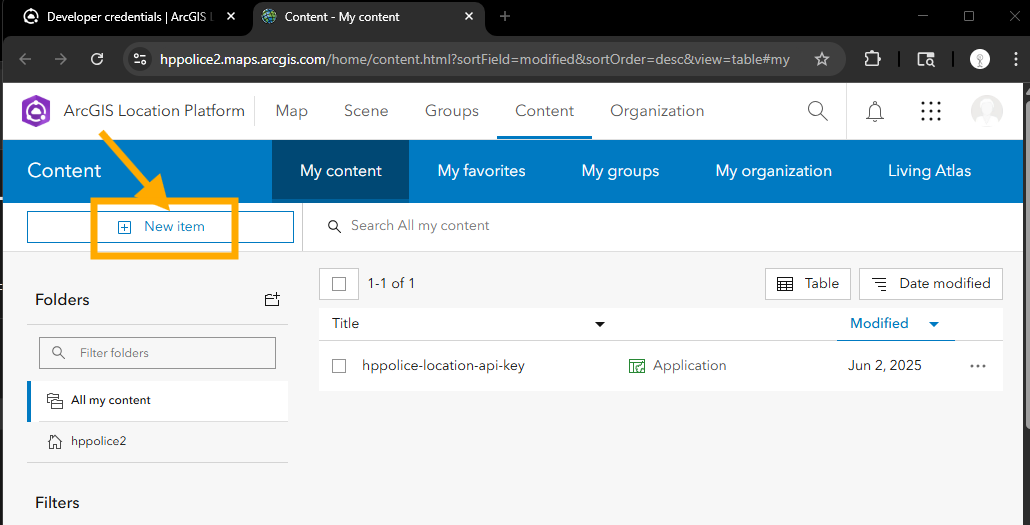Click the tab search icon in the browser toolbar
The height and width of the screenshot is (525, 1030).
point(926,59)
